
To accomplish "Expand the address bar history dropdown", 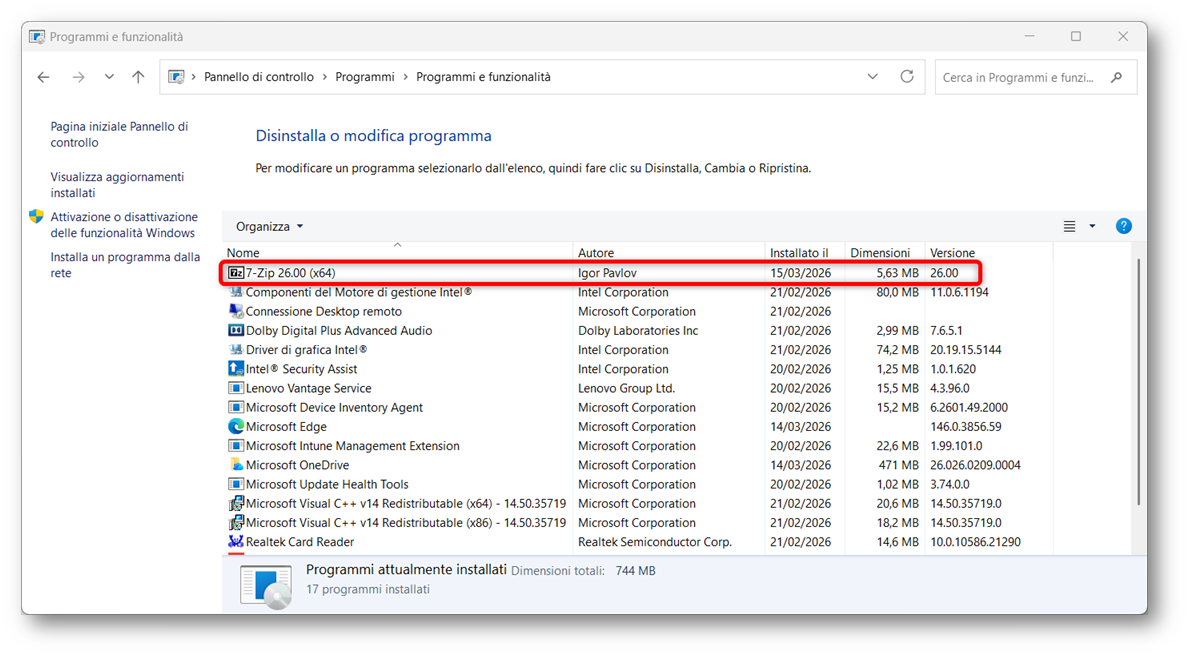I will point(873,77).
